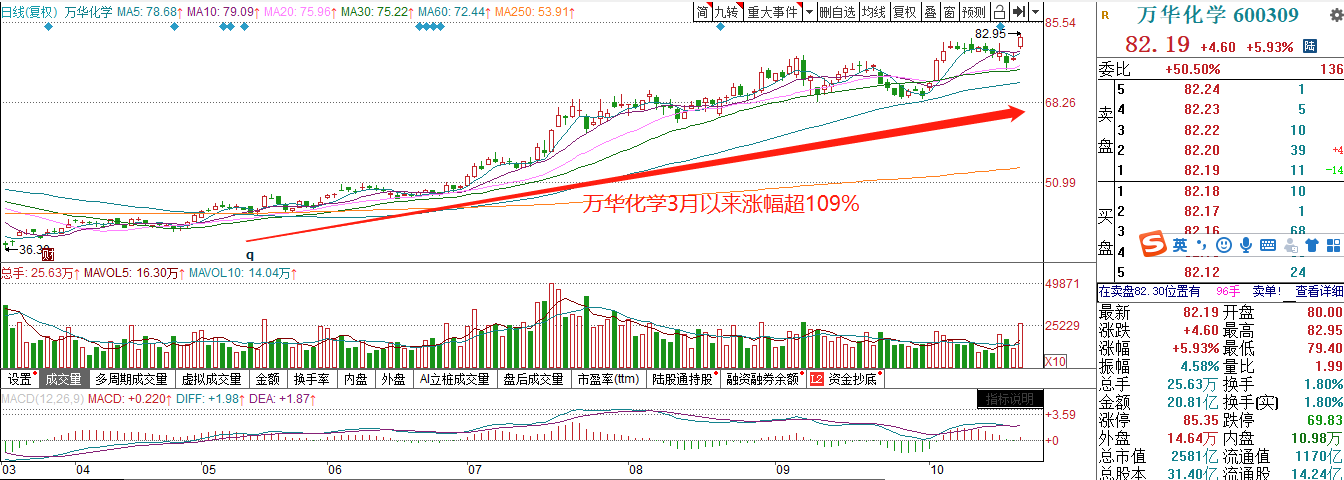1344x480 pixels.
Task: Click the R margin-trading badge
Action: tap(1105, 14)
